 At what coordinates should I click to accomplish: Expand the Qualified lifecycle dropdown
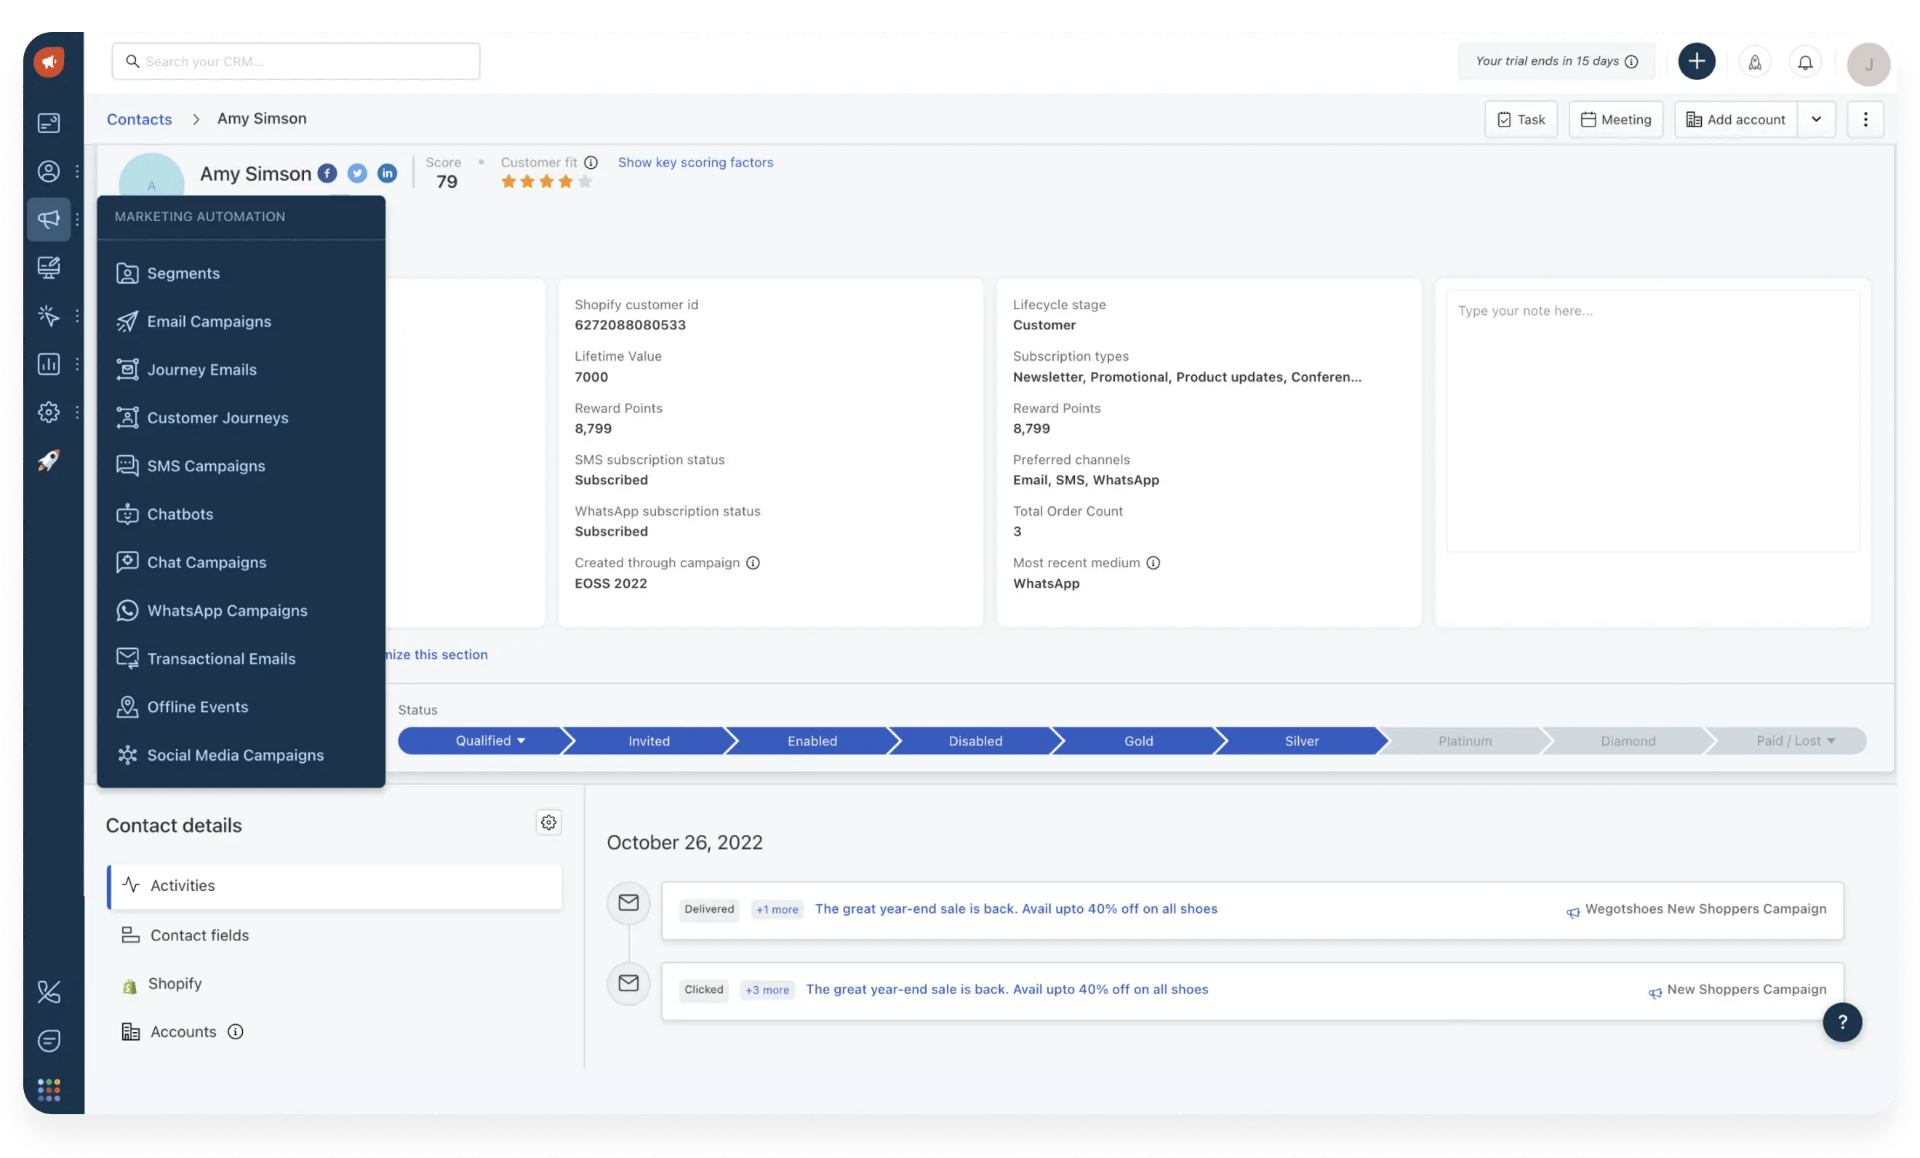pyautogui.click(x=490, y=742)
